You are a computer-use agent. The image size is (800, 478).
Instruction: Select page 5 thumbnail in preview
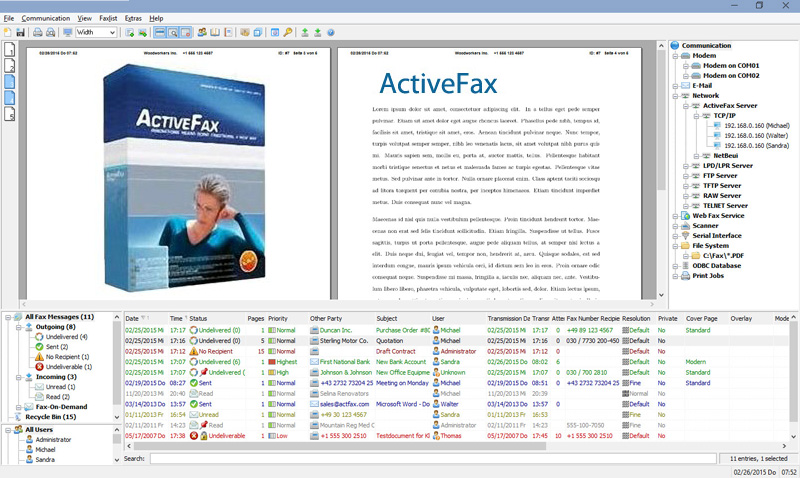[x=9, y=114]
